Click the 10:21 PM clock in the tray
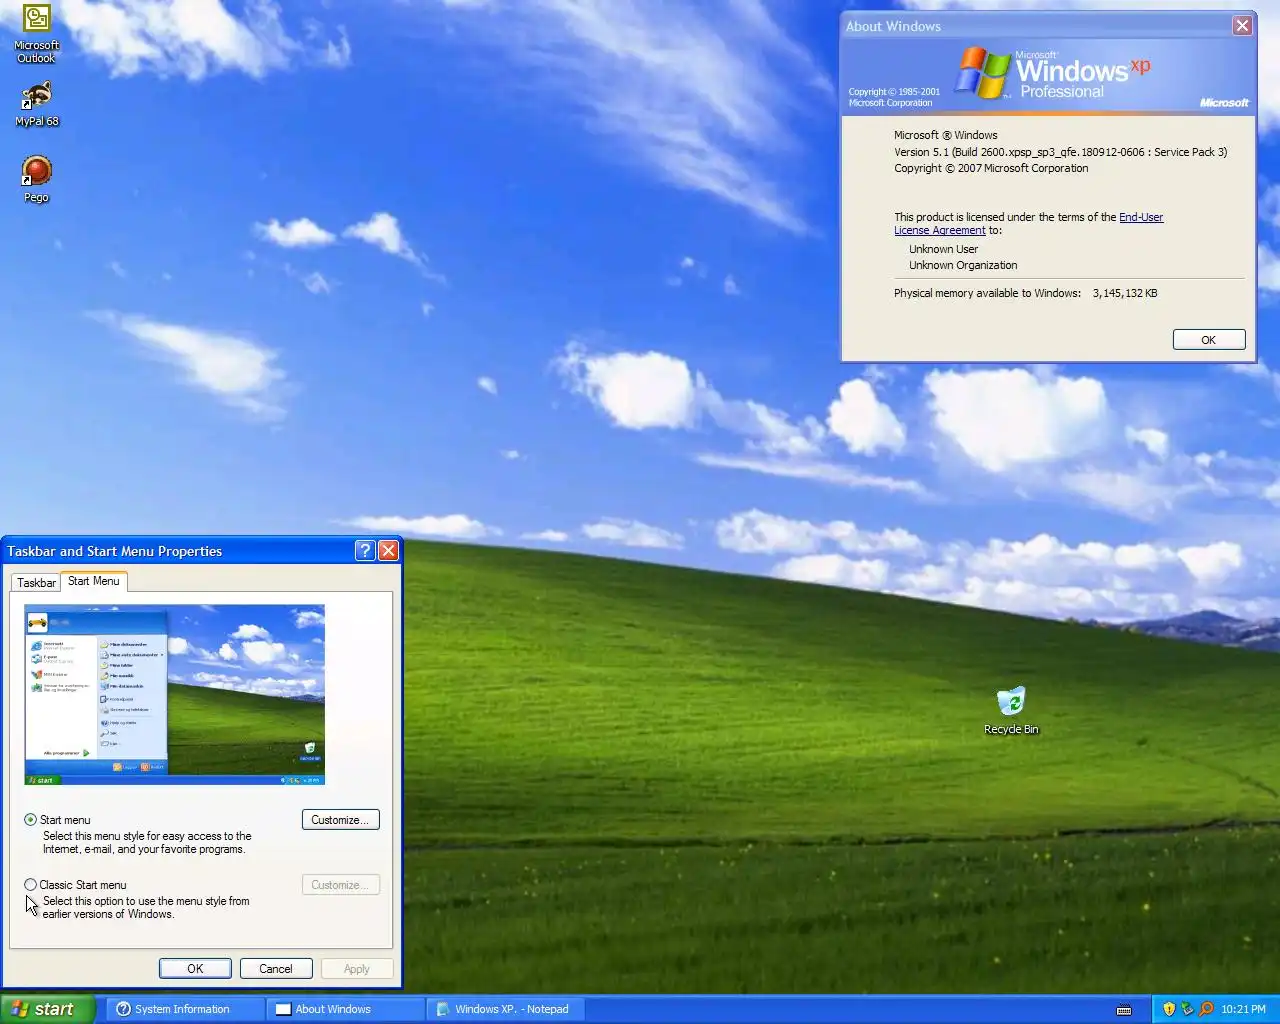 coord(1243,1009)
